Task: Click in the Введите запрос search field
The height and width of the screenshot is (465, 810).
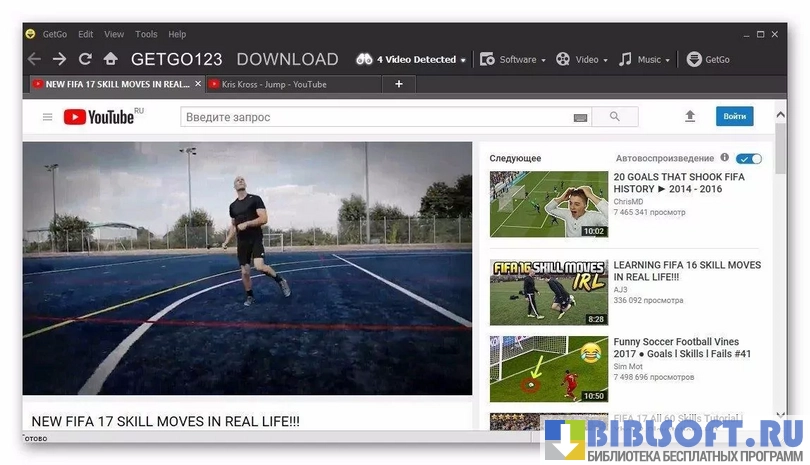Action: pos(375,117)
